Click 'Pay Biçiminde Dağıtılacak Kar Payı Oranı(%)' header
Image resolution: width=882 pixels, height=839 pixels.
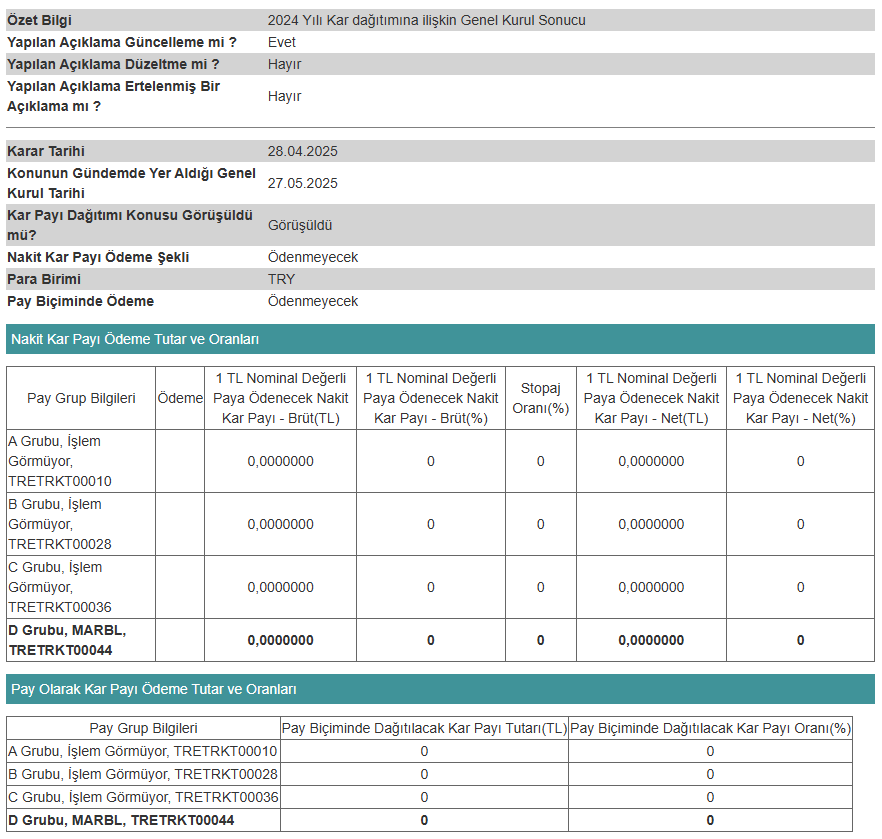[710, 728]
